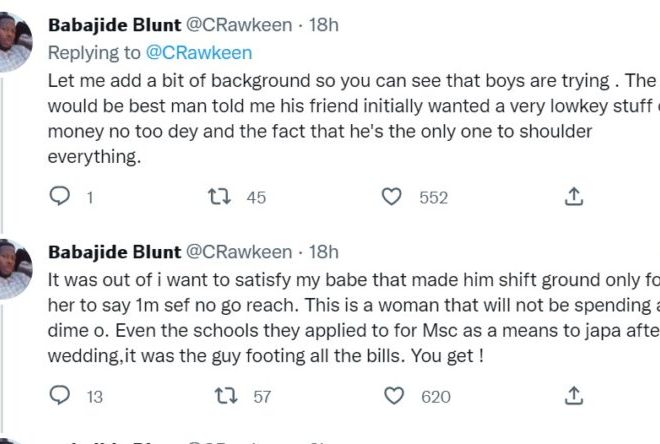Click the @CRawkeen handle in the second tweet header
Screen dimensions: 660x444
click(239, 252)
